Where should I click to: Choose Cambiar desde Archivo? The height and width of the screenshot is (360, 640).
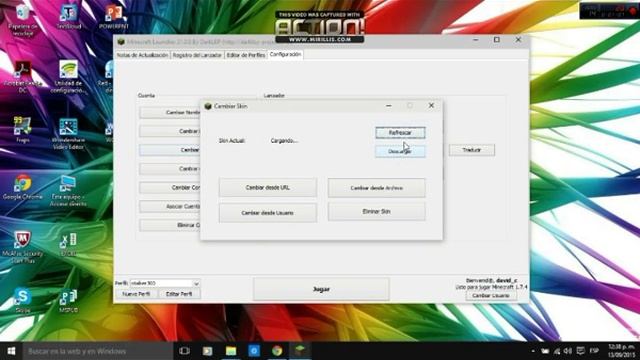click(376, 188)
